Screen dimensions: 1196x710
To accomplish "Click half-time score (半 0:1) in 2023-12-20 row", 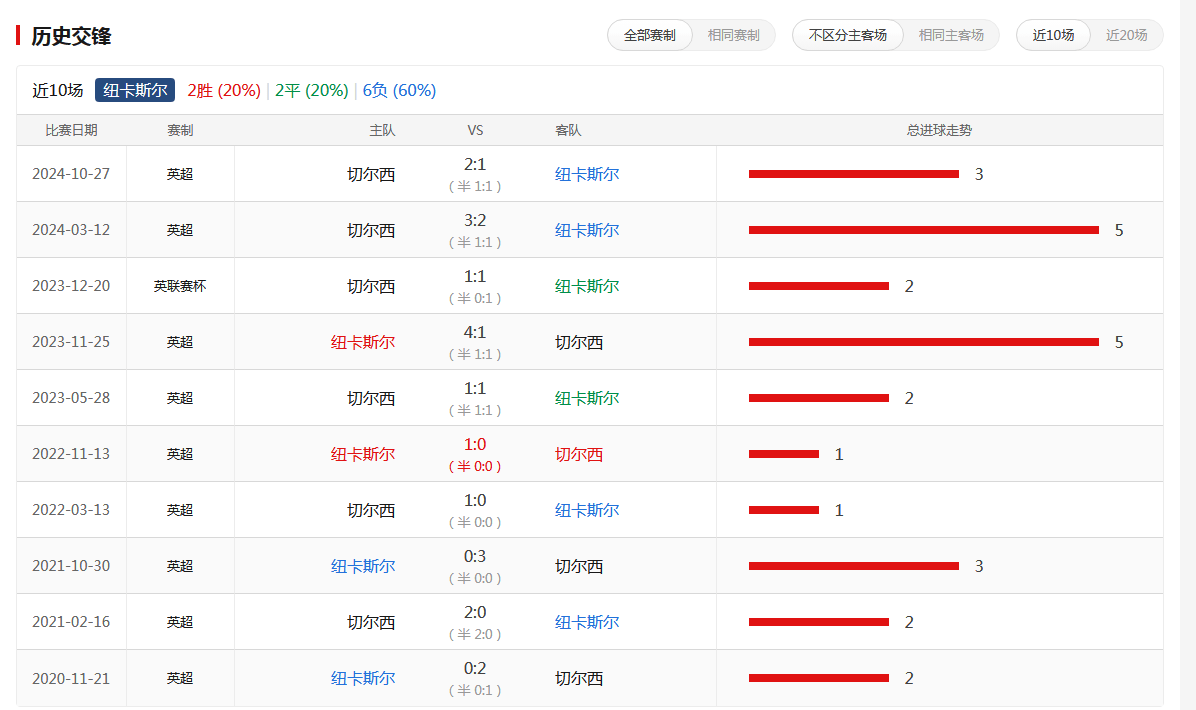I will pos(474,298).
